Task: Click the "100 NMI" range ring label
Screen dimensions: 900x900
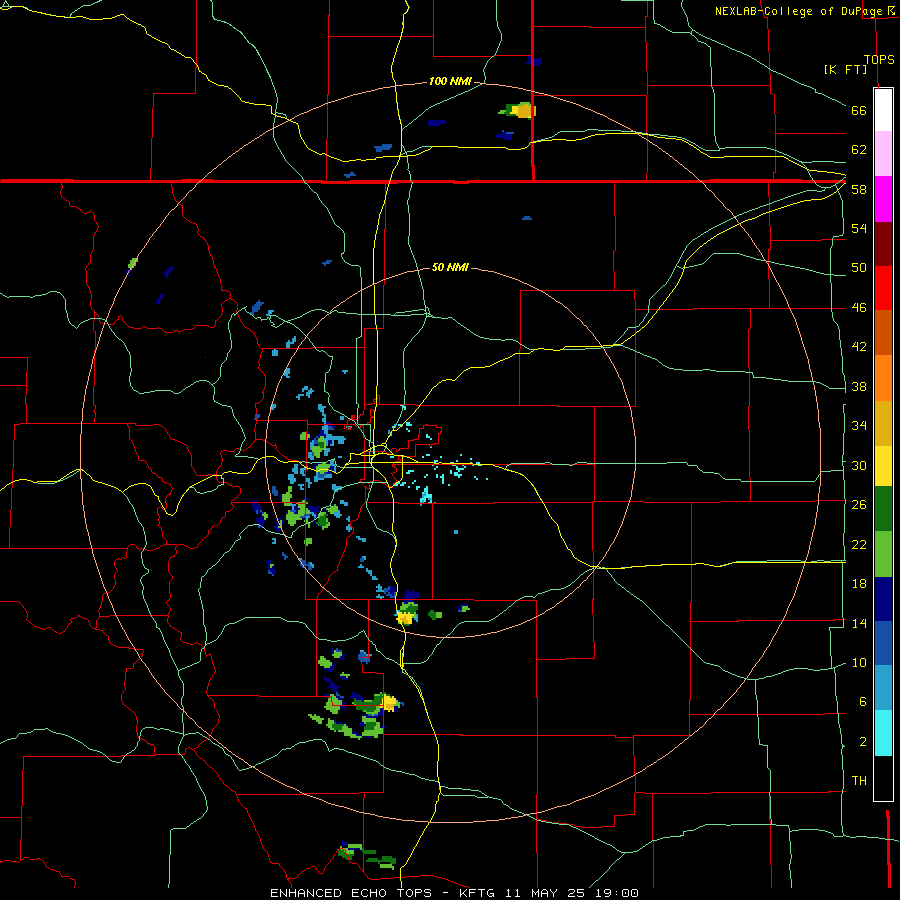Action: [450, 81]
